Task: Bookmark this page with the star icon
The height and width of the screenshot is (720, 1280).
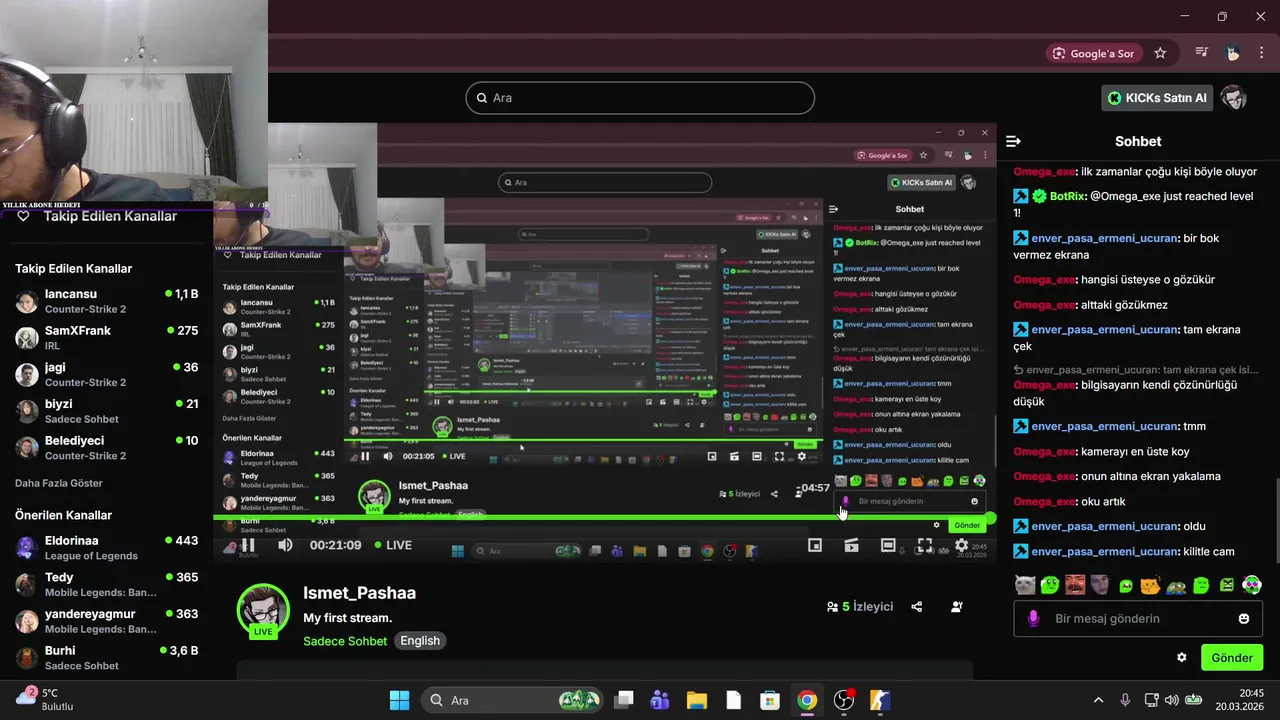Action: click(1160, 53)
